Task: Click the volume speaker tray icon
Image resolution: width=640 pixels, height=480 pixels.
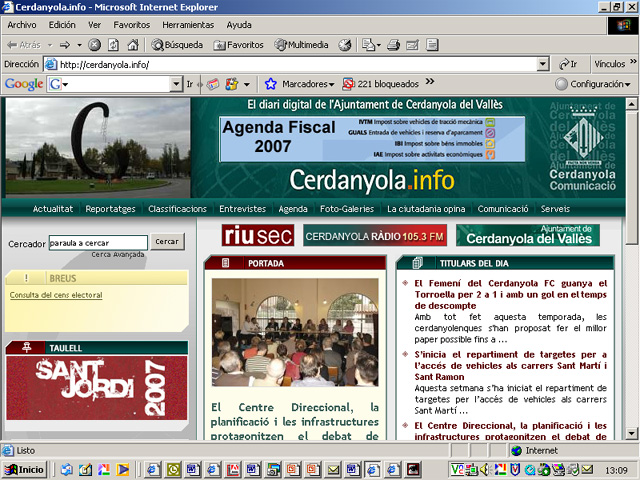Action: click(485, 470)
